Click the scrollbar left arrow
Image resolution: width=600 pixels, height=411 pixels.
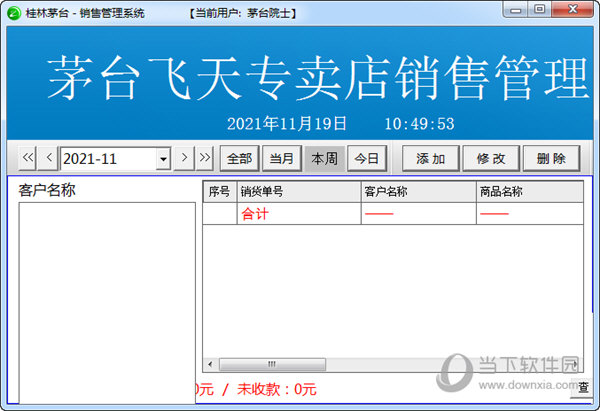pyautogui.click(x=210, y=364)
